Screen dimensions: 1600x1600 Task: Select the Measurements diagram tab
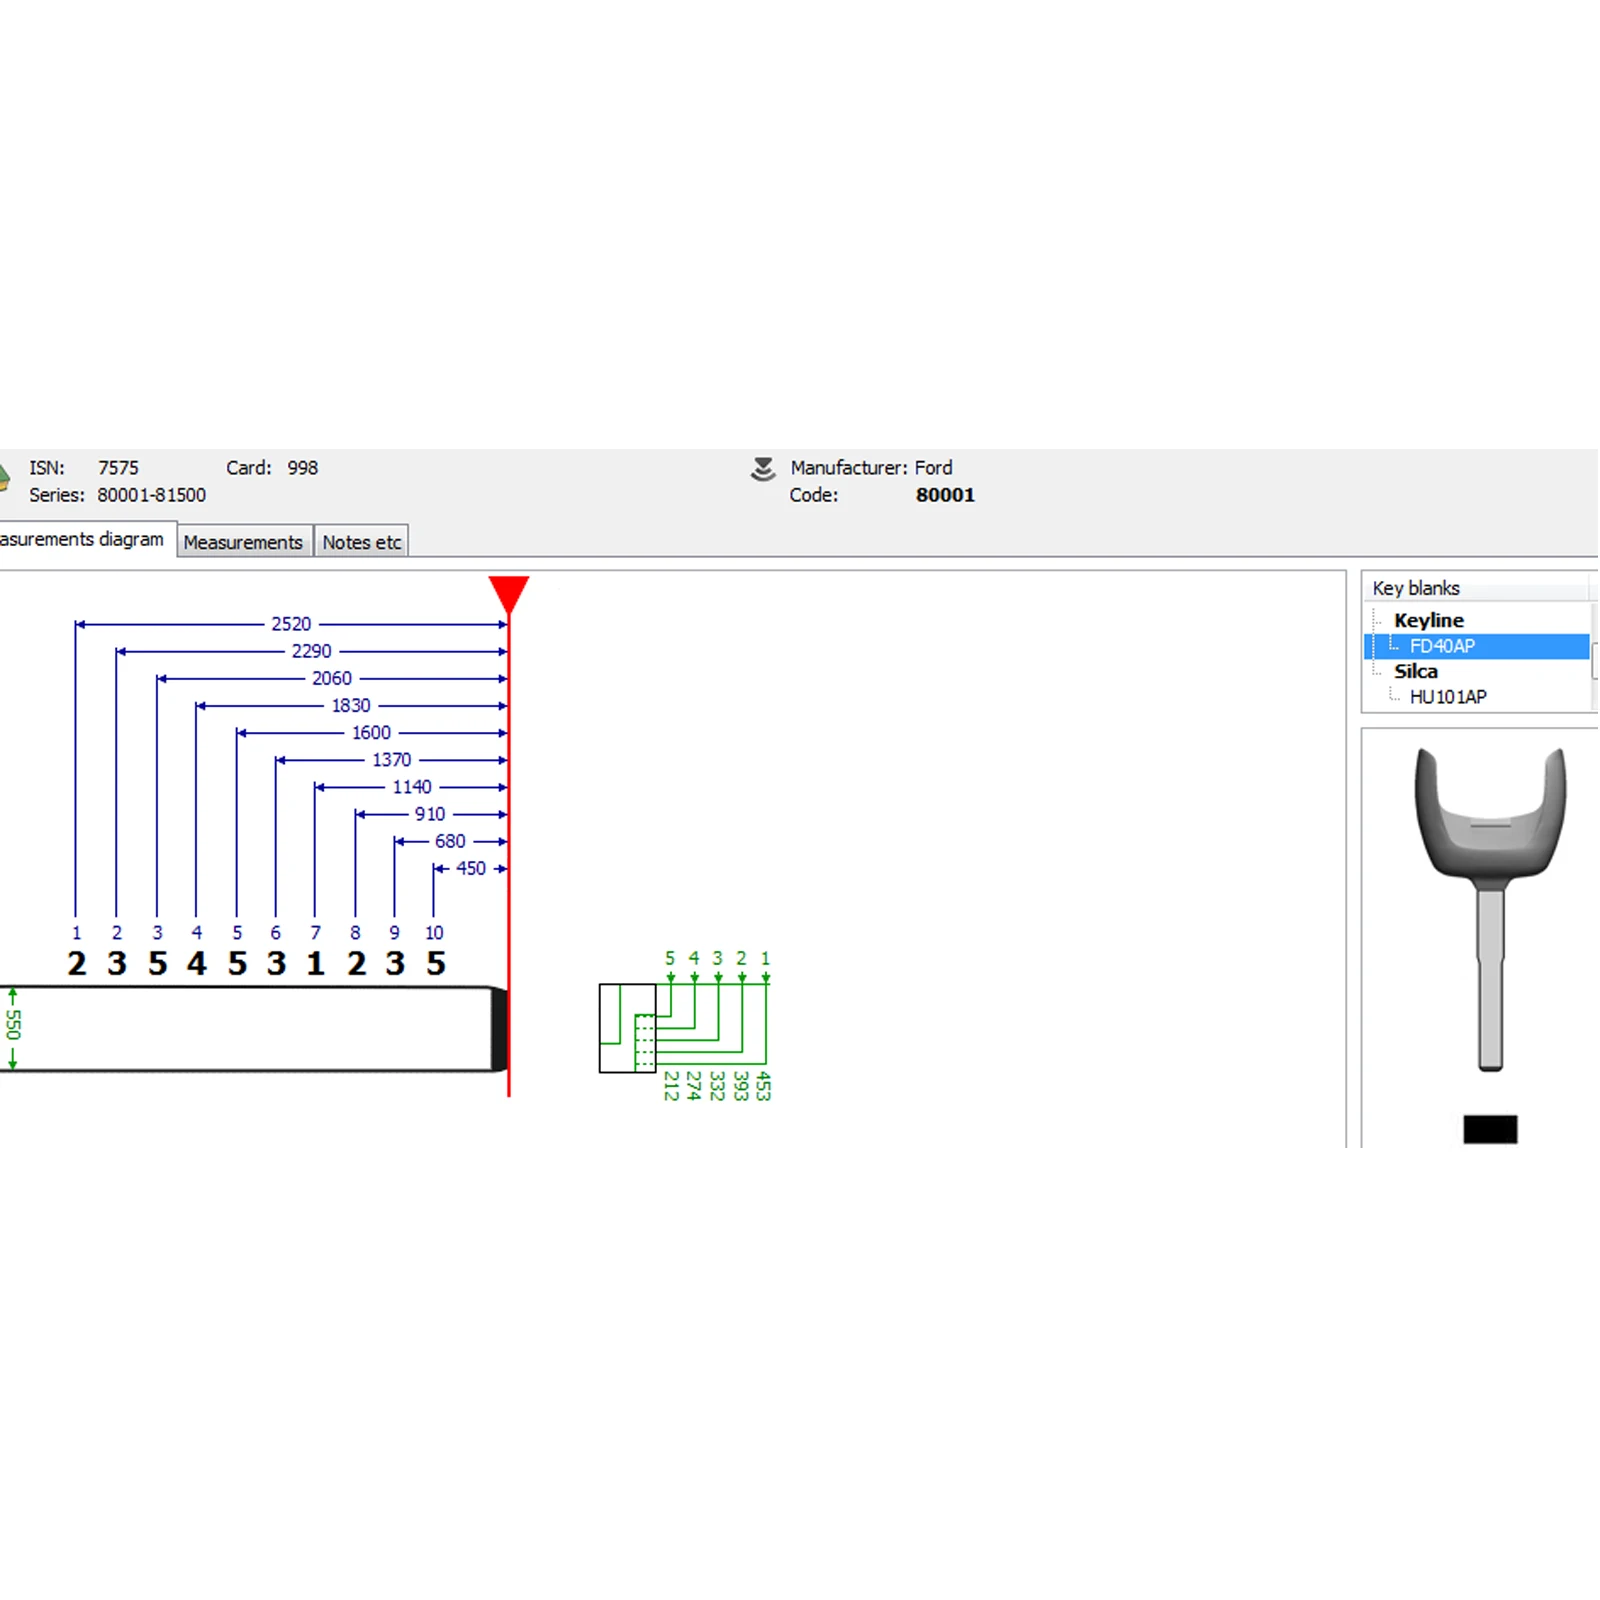pyautogui.click(x=86, y=539)
